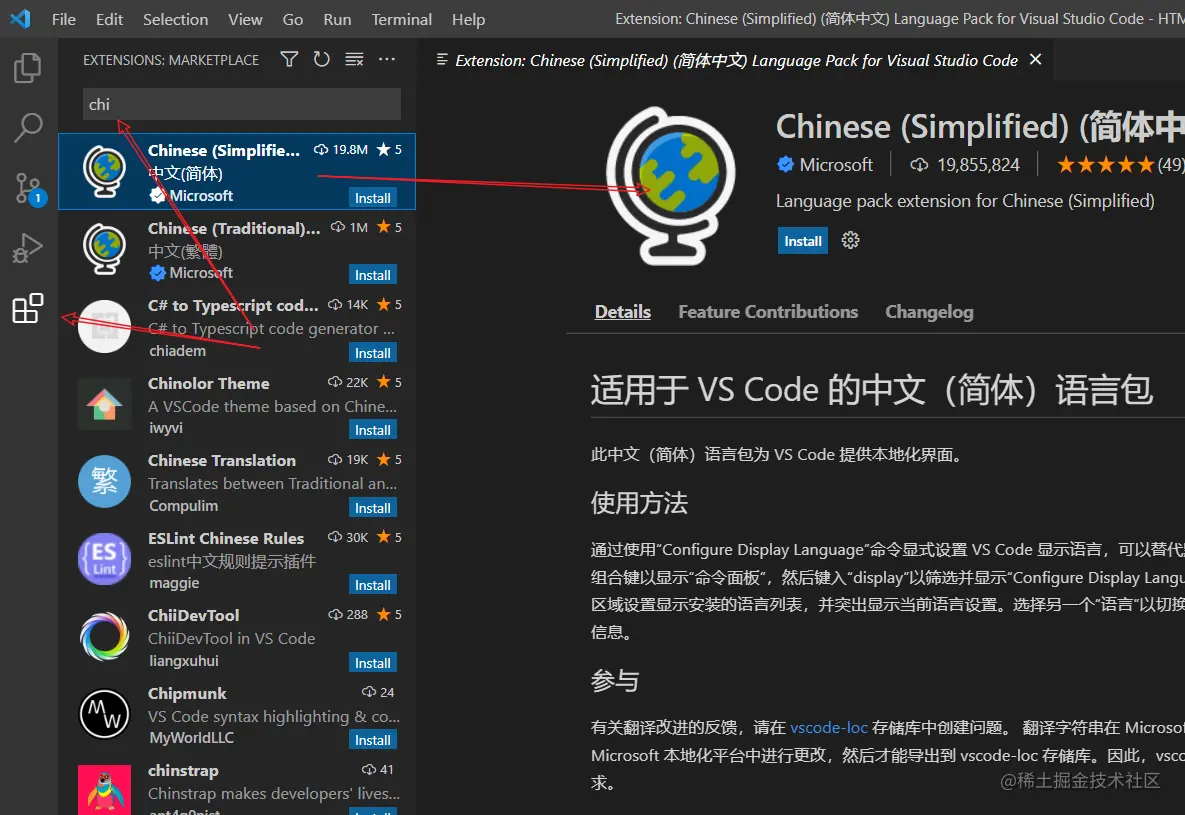Open the Go menu
Viewport: 1185px width, 815px height.
click(x=292, y=19)
